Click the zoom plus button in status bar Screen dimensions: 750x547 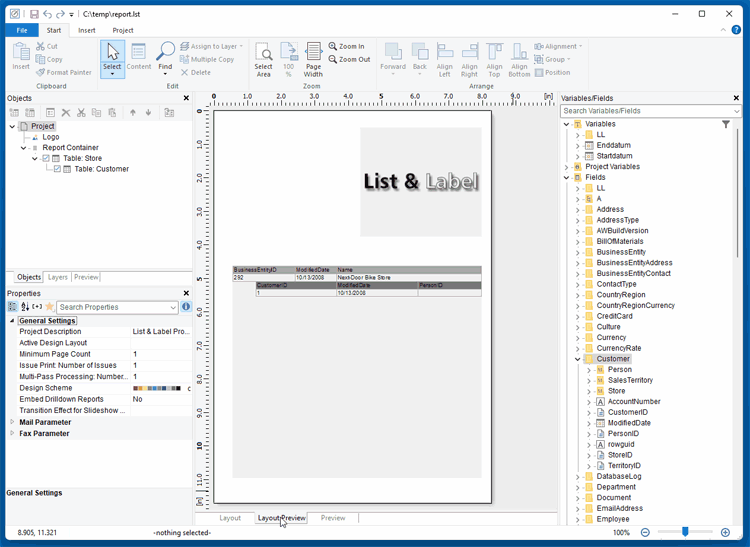(726, 532)
